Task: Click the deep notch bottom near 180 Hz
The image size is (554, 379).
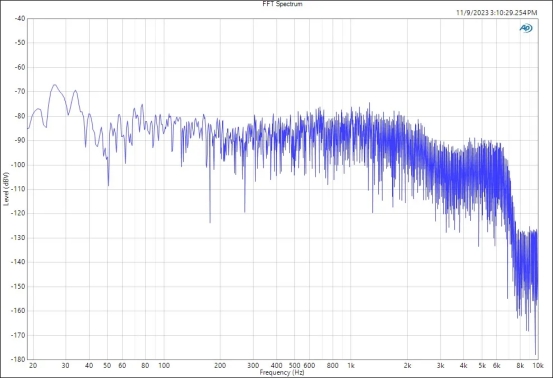Action: click(x=210, y=222)
